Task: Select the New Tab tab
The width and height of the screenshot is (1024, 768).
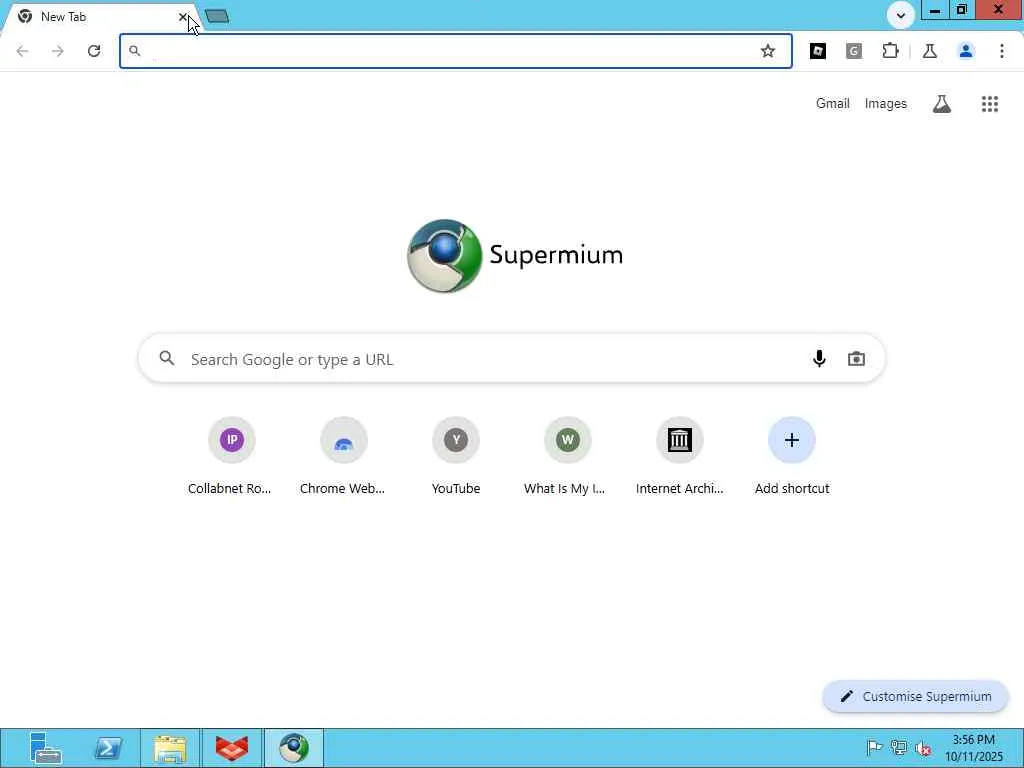Action: click(x=98, y=17)
